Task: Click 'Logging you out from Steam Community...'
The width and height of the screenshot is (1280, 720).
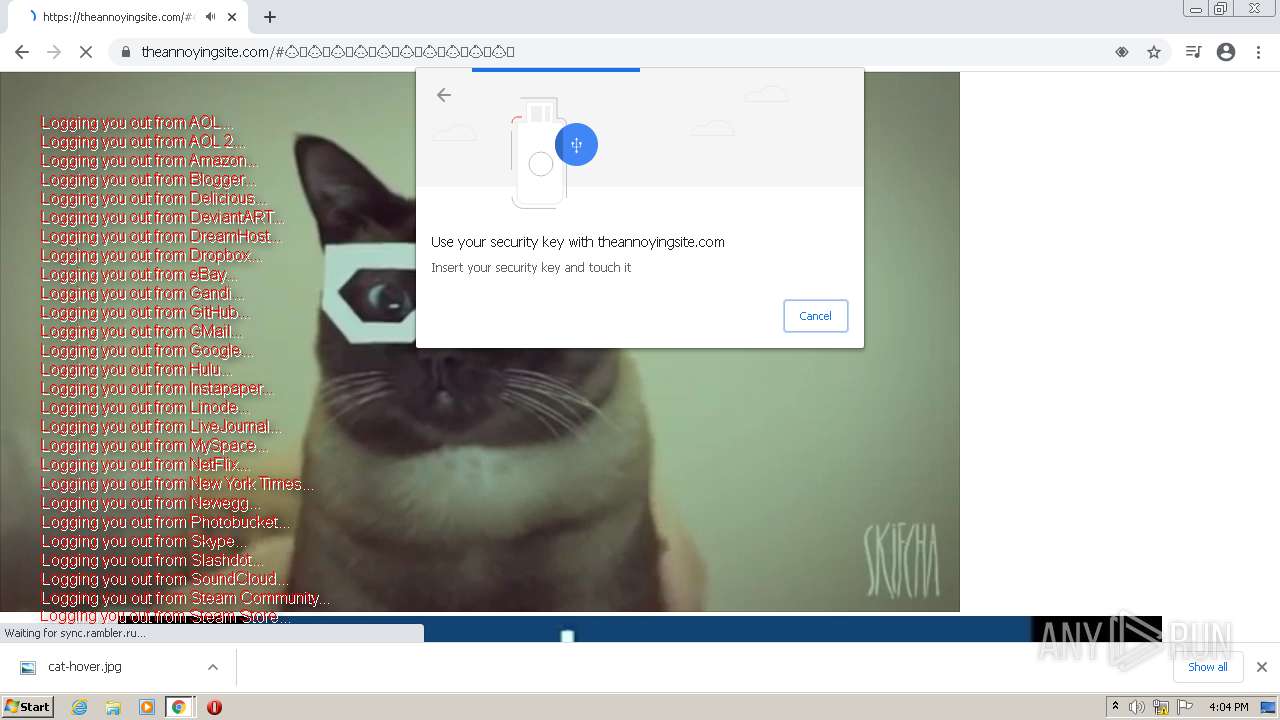Action: (x=185, y=598)
